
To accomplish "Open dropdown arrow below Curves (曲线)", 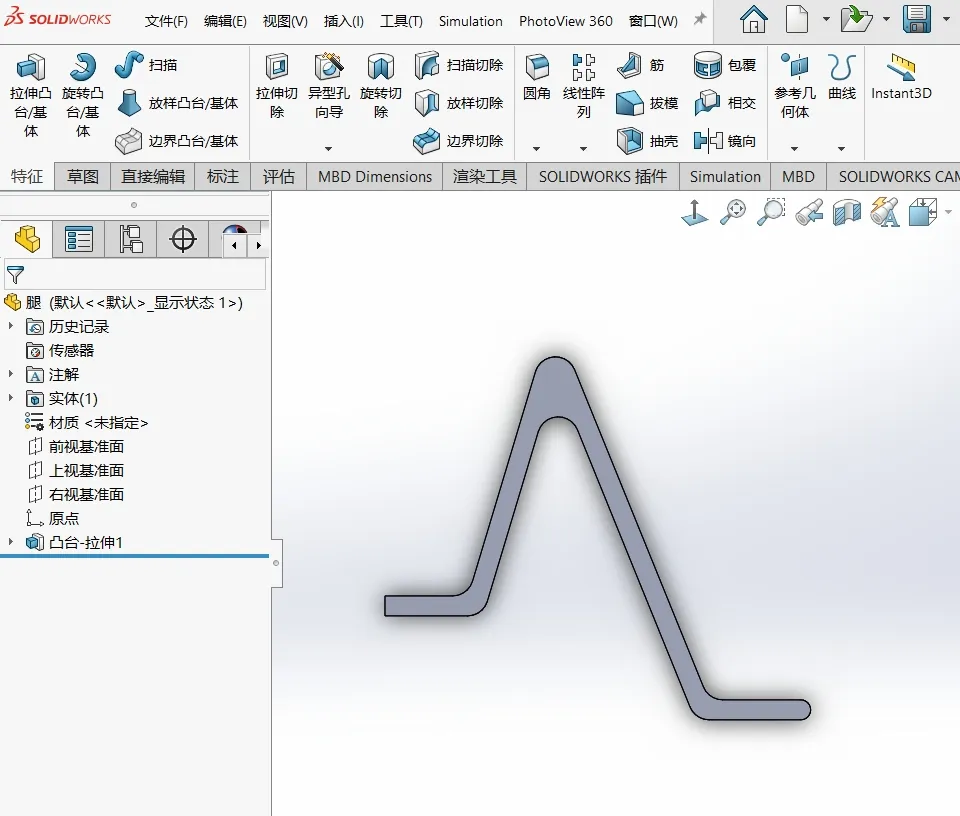I will tap(841, 149).
